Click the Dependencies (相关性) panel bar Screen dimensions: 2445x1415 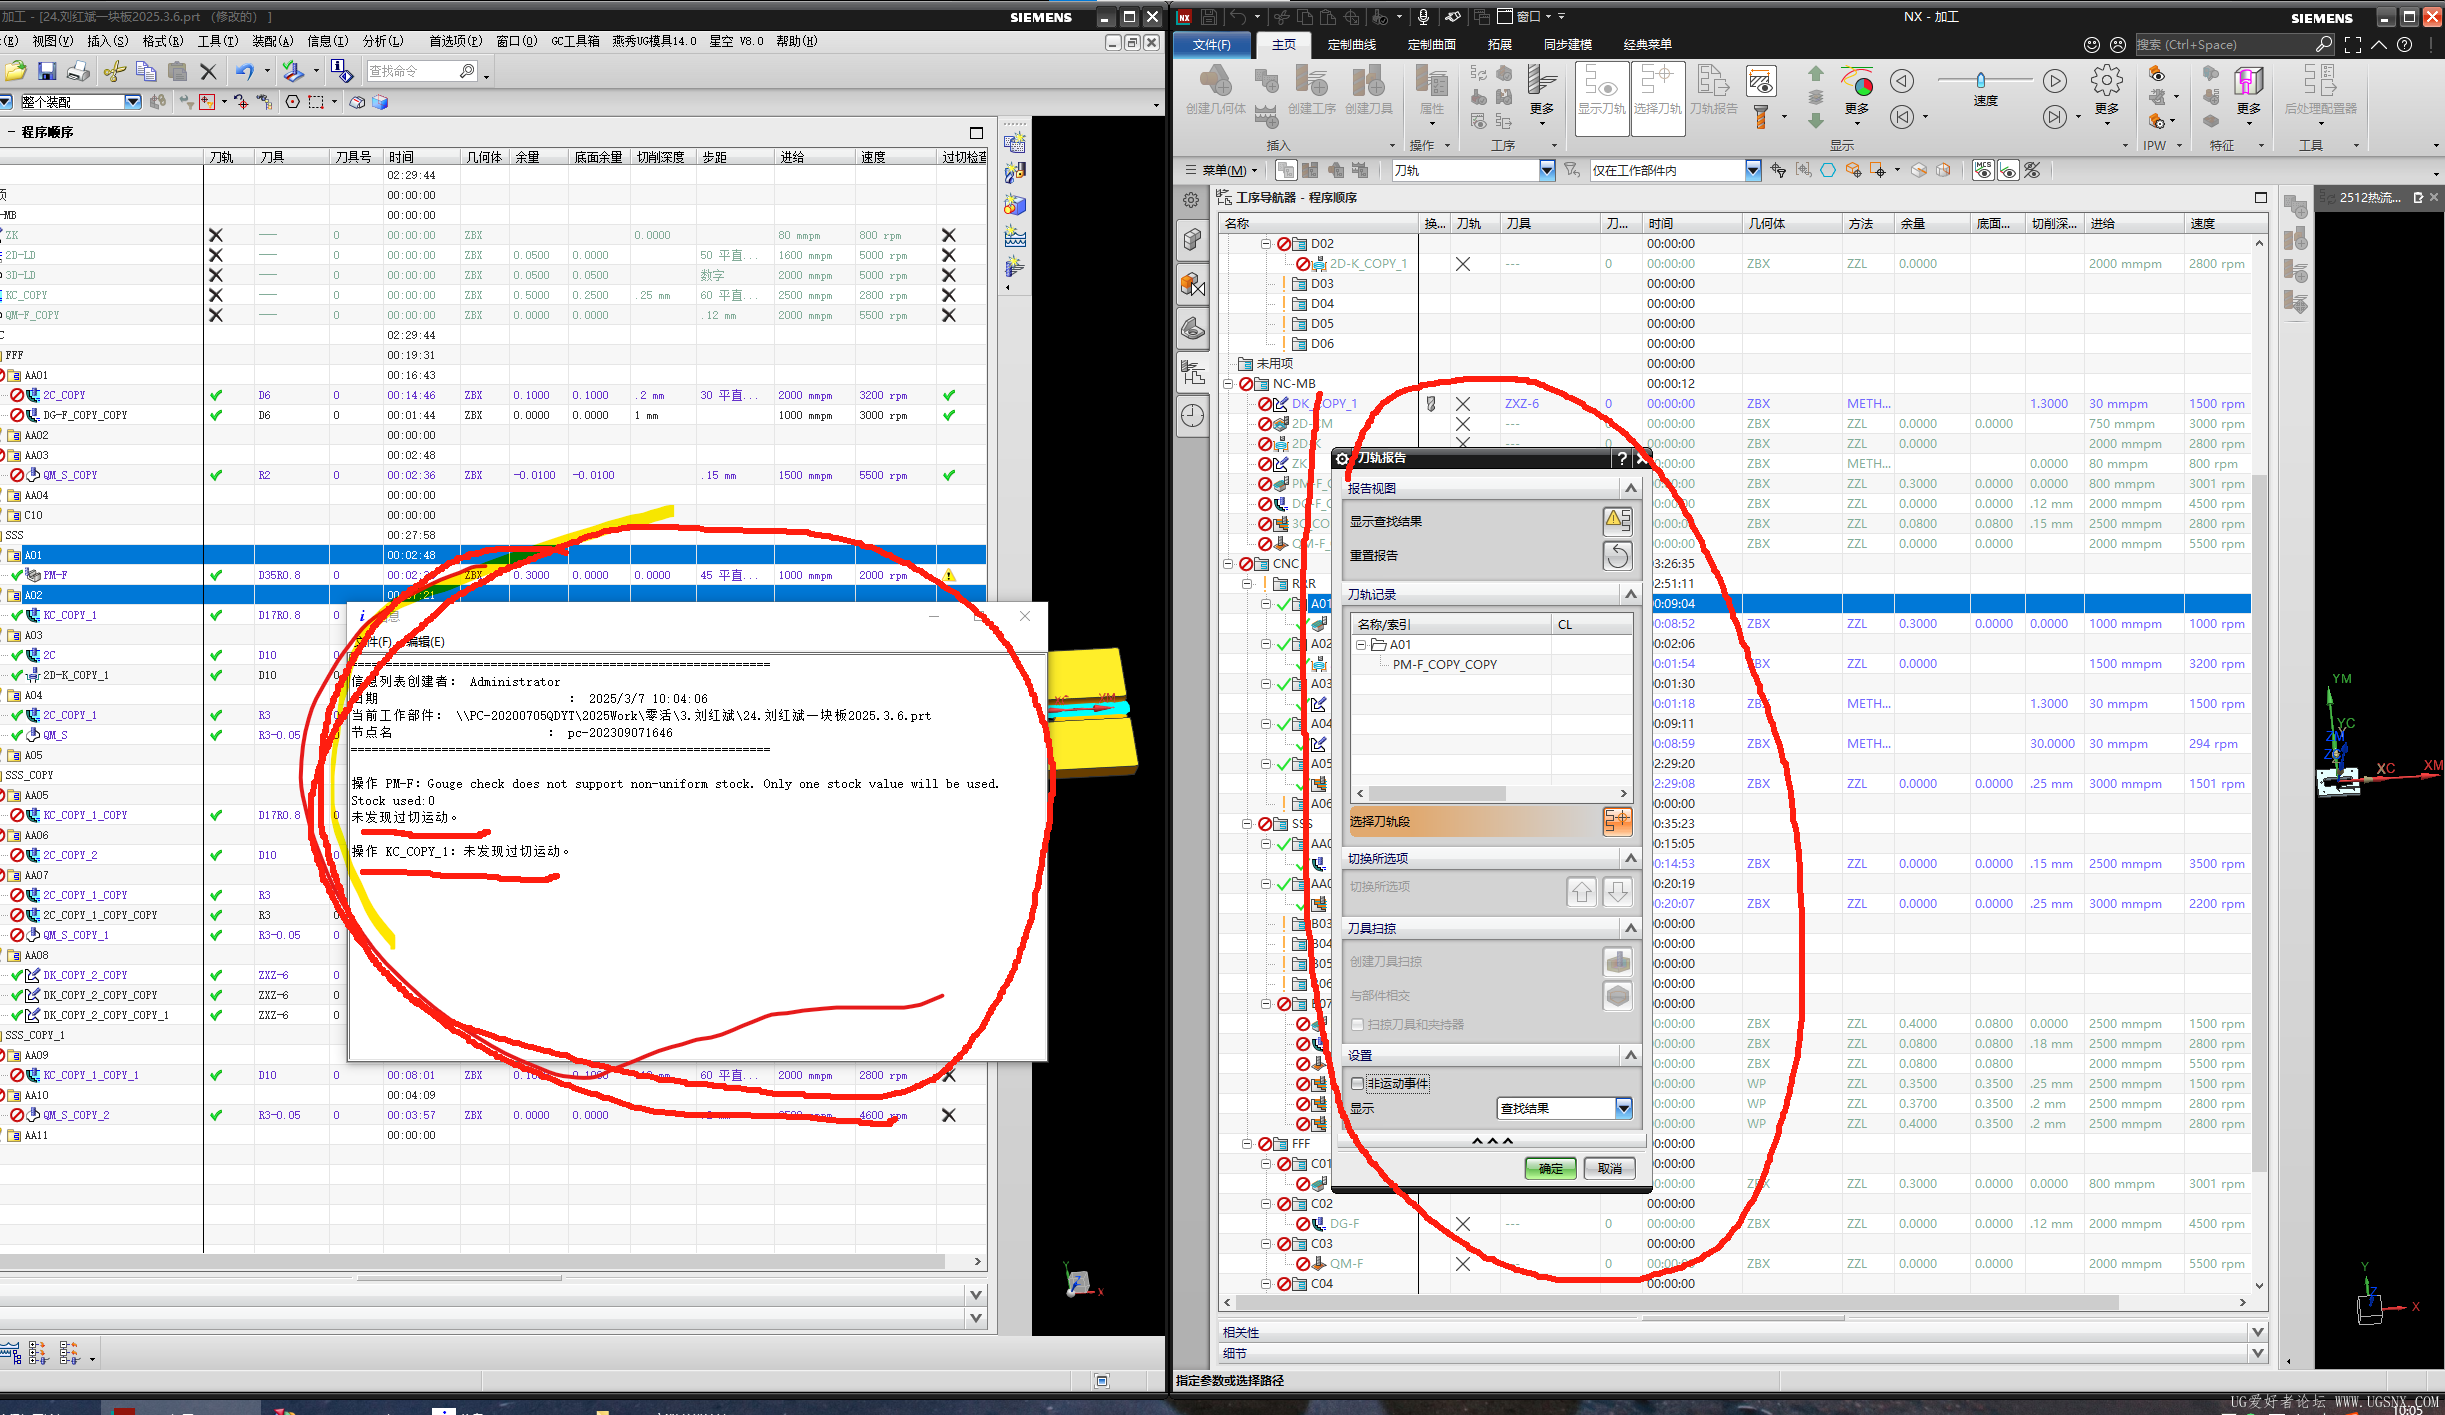click(1742, 1332)
